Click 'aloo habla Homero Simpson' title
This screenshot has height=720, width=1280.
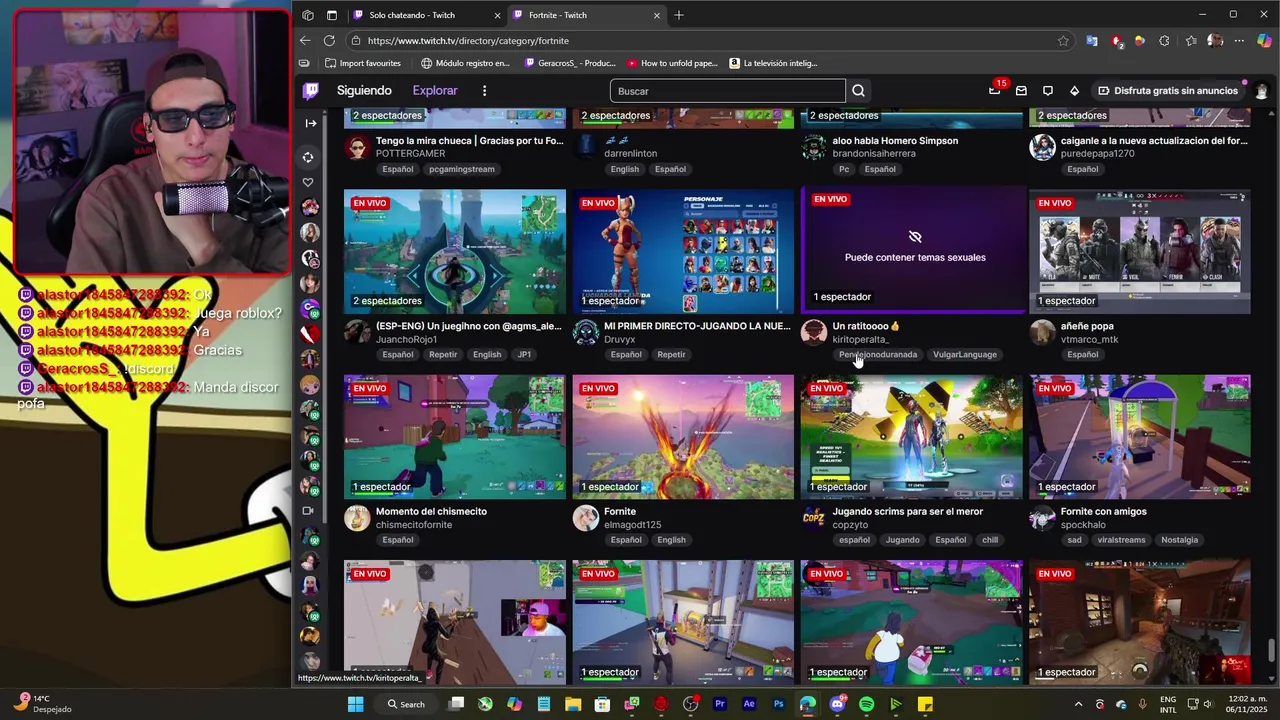point(895,141)
